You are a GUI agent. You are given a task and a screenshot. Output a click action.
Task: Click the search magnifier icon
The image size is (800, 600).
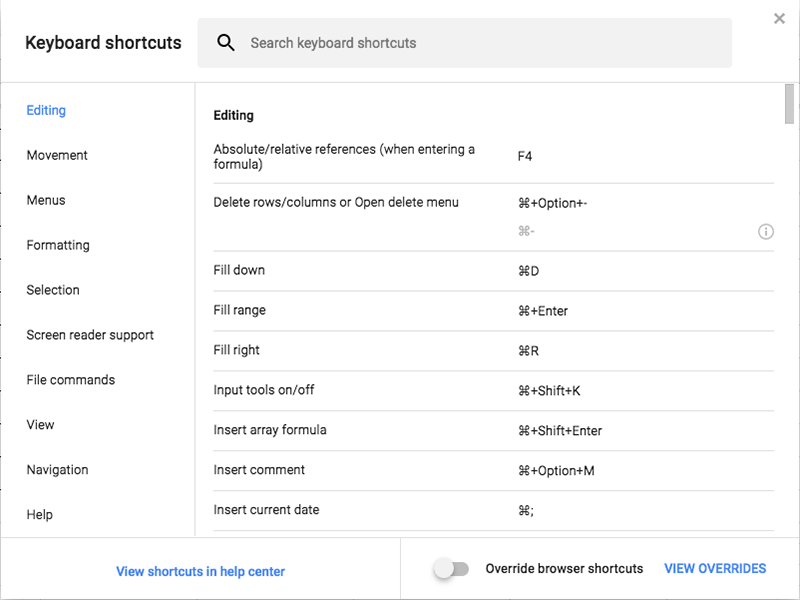226,43
